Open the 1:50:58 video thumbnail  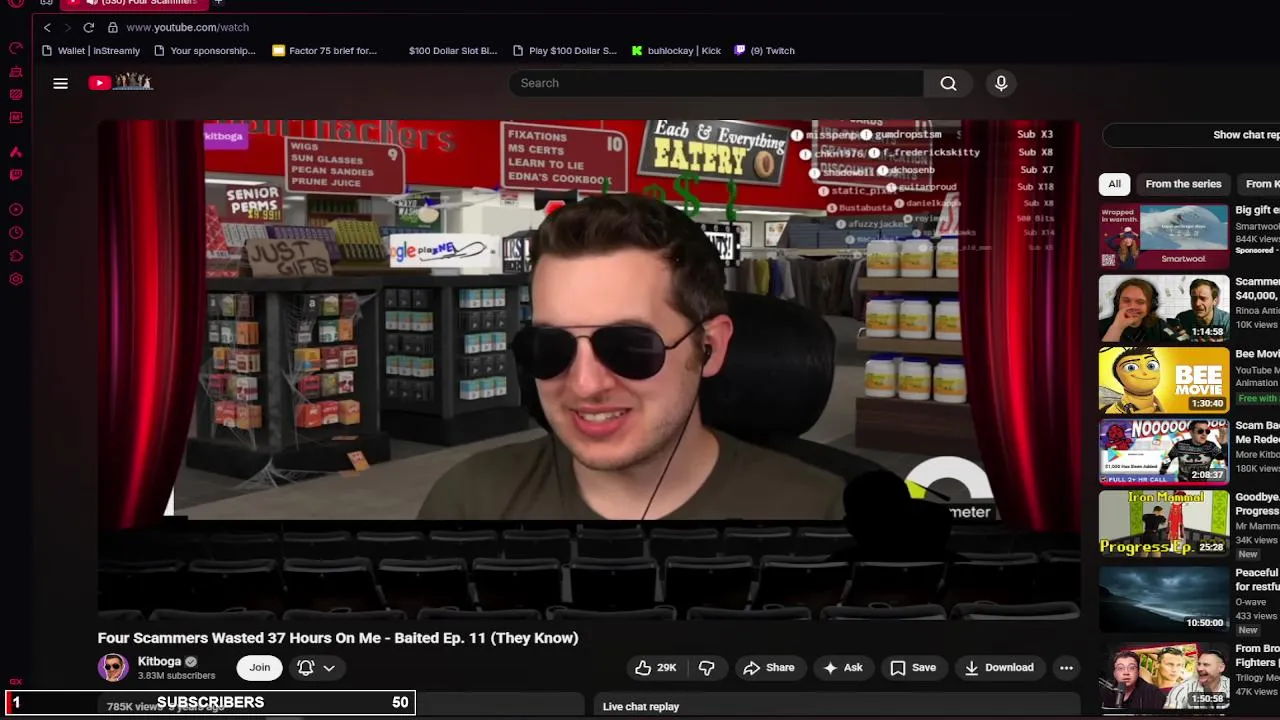[x=1164, y=675]
